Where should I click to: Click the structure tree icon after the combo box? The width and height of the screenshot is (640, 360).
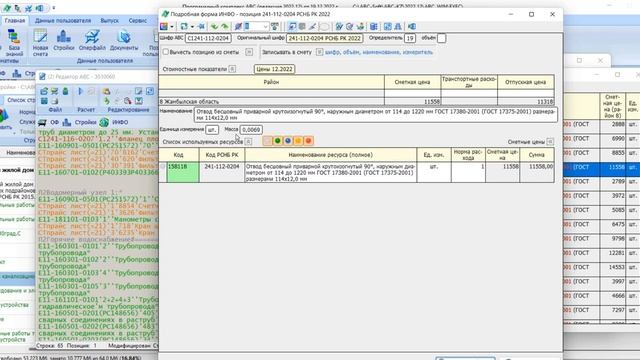[274, 27]
